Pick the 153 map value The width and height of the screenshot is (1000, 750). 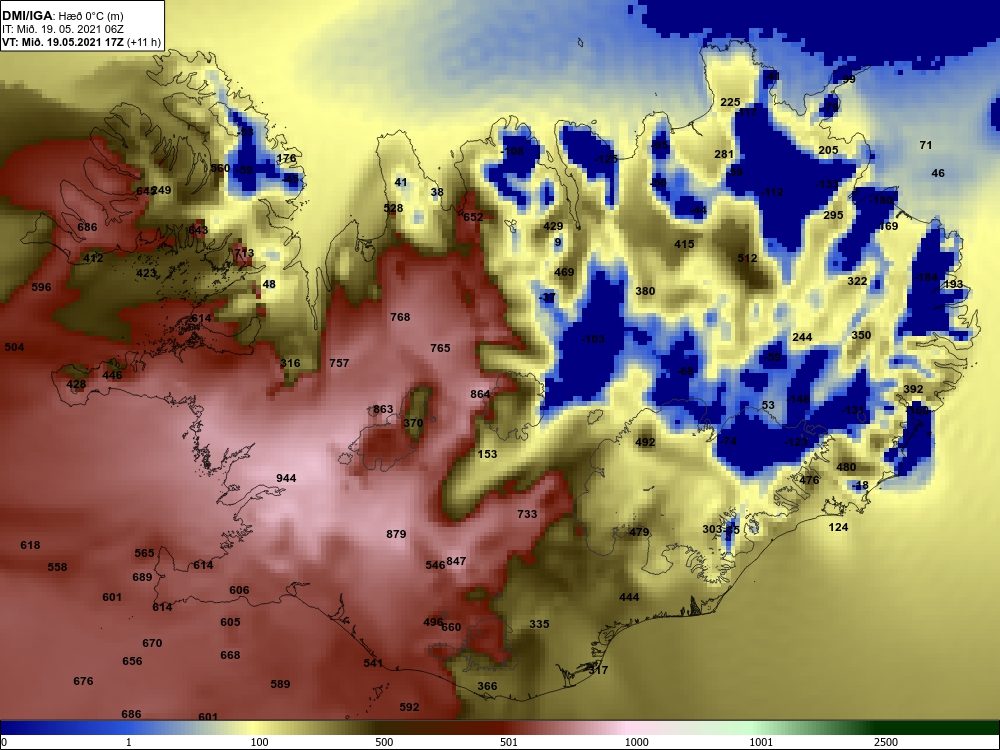[487, 454]
